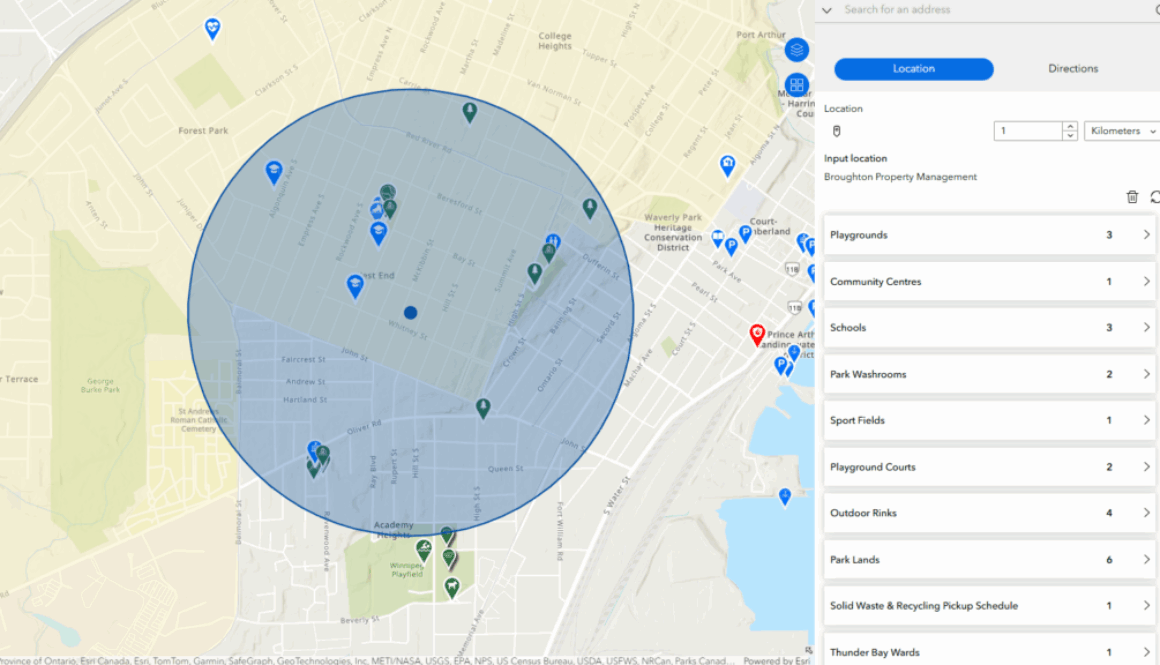The image size is (1160, 665).
Task: Click the blue center dot of the buffer
Action: point(410,312)
